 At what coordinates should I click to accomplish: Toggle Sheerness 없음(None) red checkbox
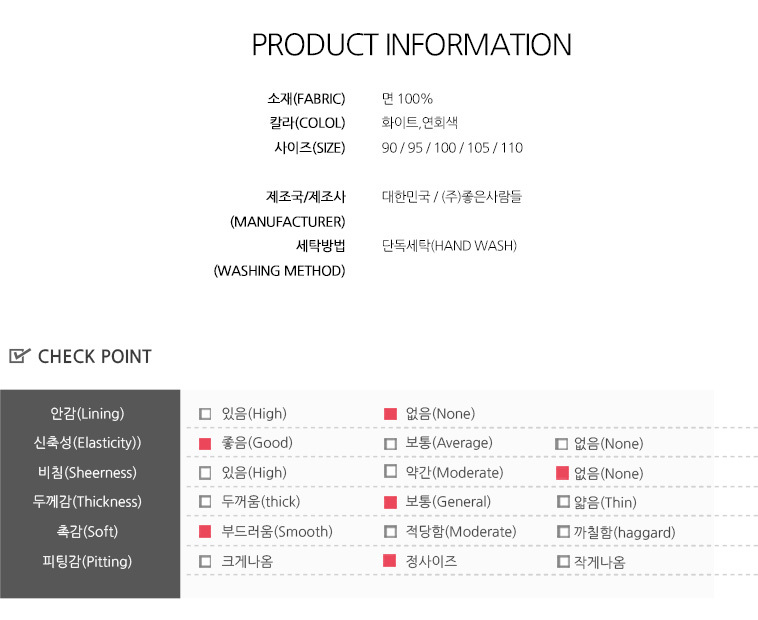pyautogui.click(x=563, y=473)
